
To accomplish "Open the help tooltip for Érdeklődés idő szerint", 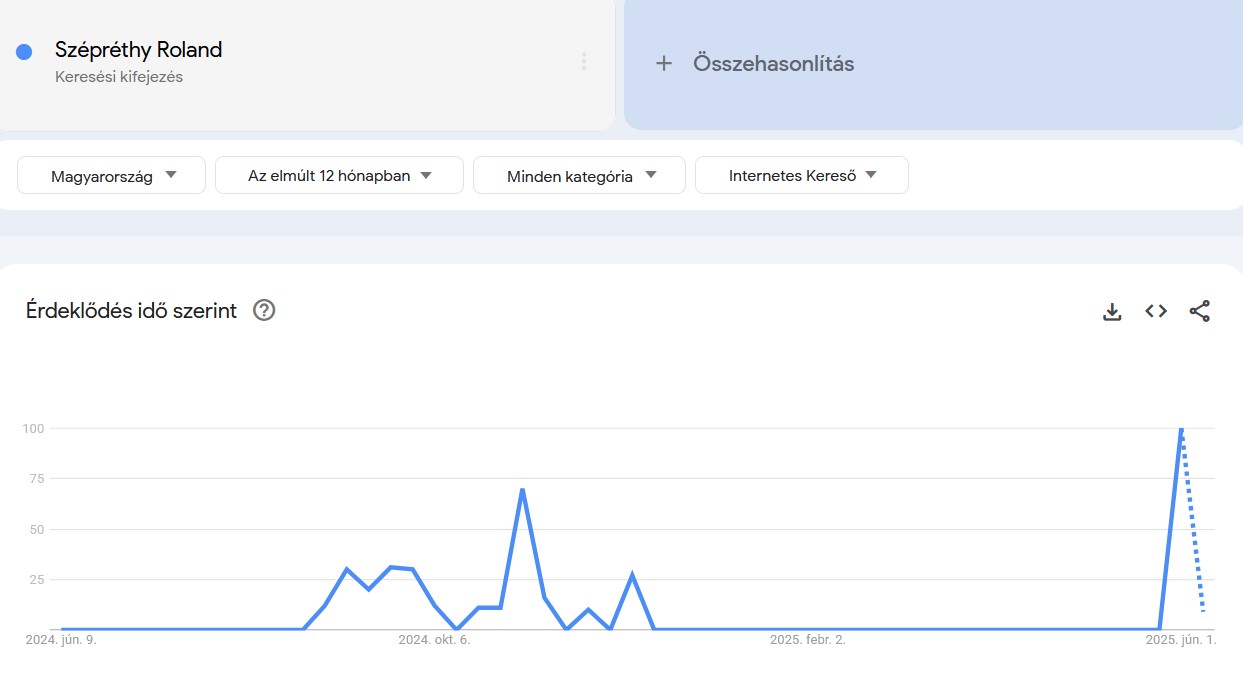I will 263,311.
